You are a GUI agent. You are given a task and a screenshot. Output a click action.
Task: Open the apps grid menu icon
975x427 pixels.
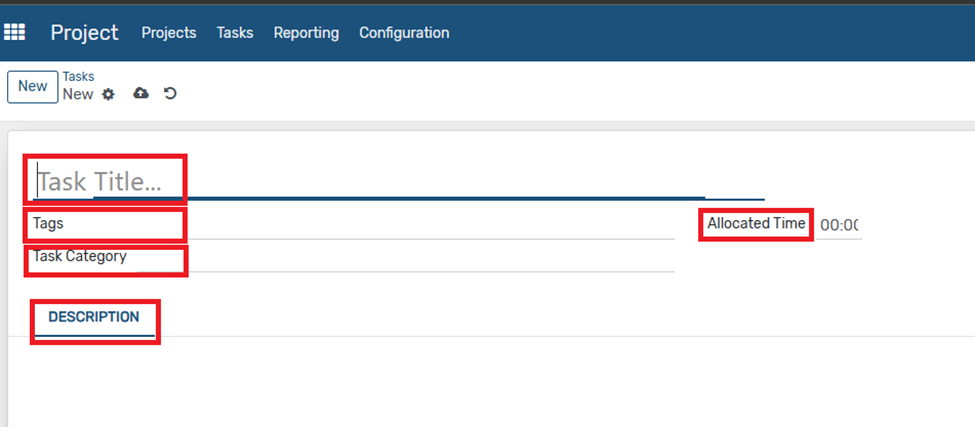(14, 32)
